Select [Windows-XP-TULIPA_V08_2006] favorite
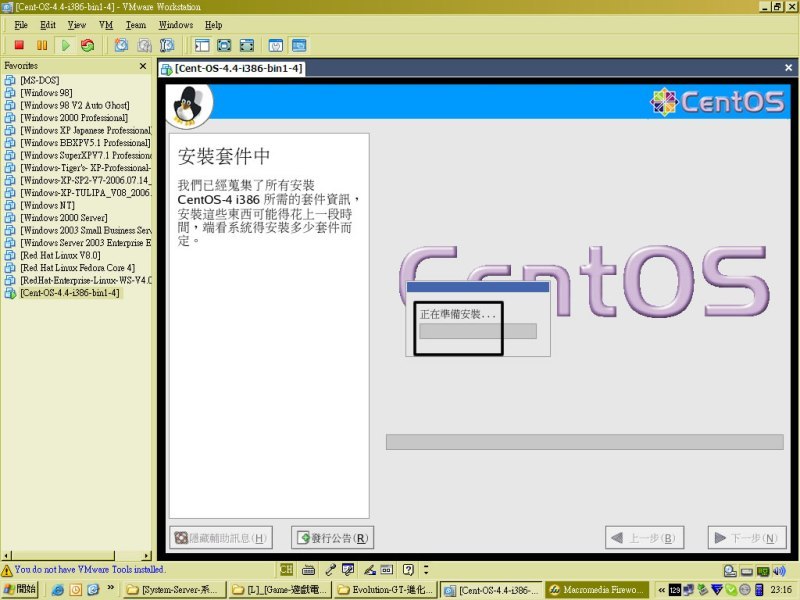800x600 pixels. pos(86,193)
